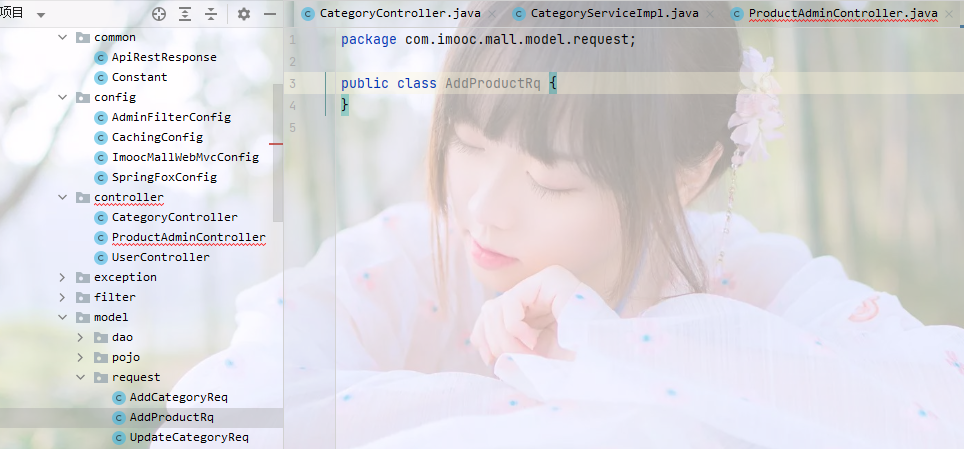Viewport: 964px width, 449px height.
Task: Collapse the common package
Action: point(62,37)
